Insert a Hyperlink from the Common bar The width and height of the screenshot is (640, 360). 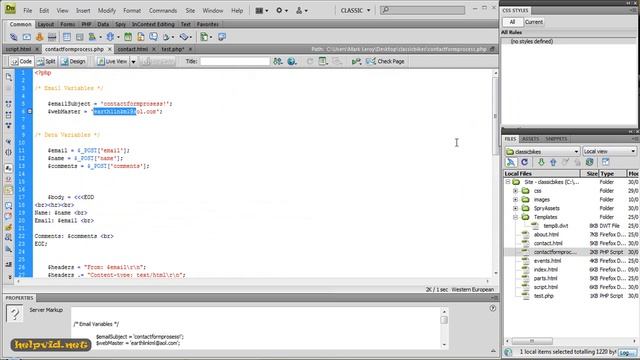pos(13,37)
